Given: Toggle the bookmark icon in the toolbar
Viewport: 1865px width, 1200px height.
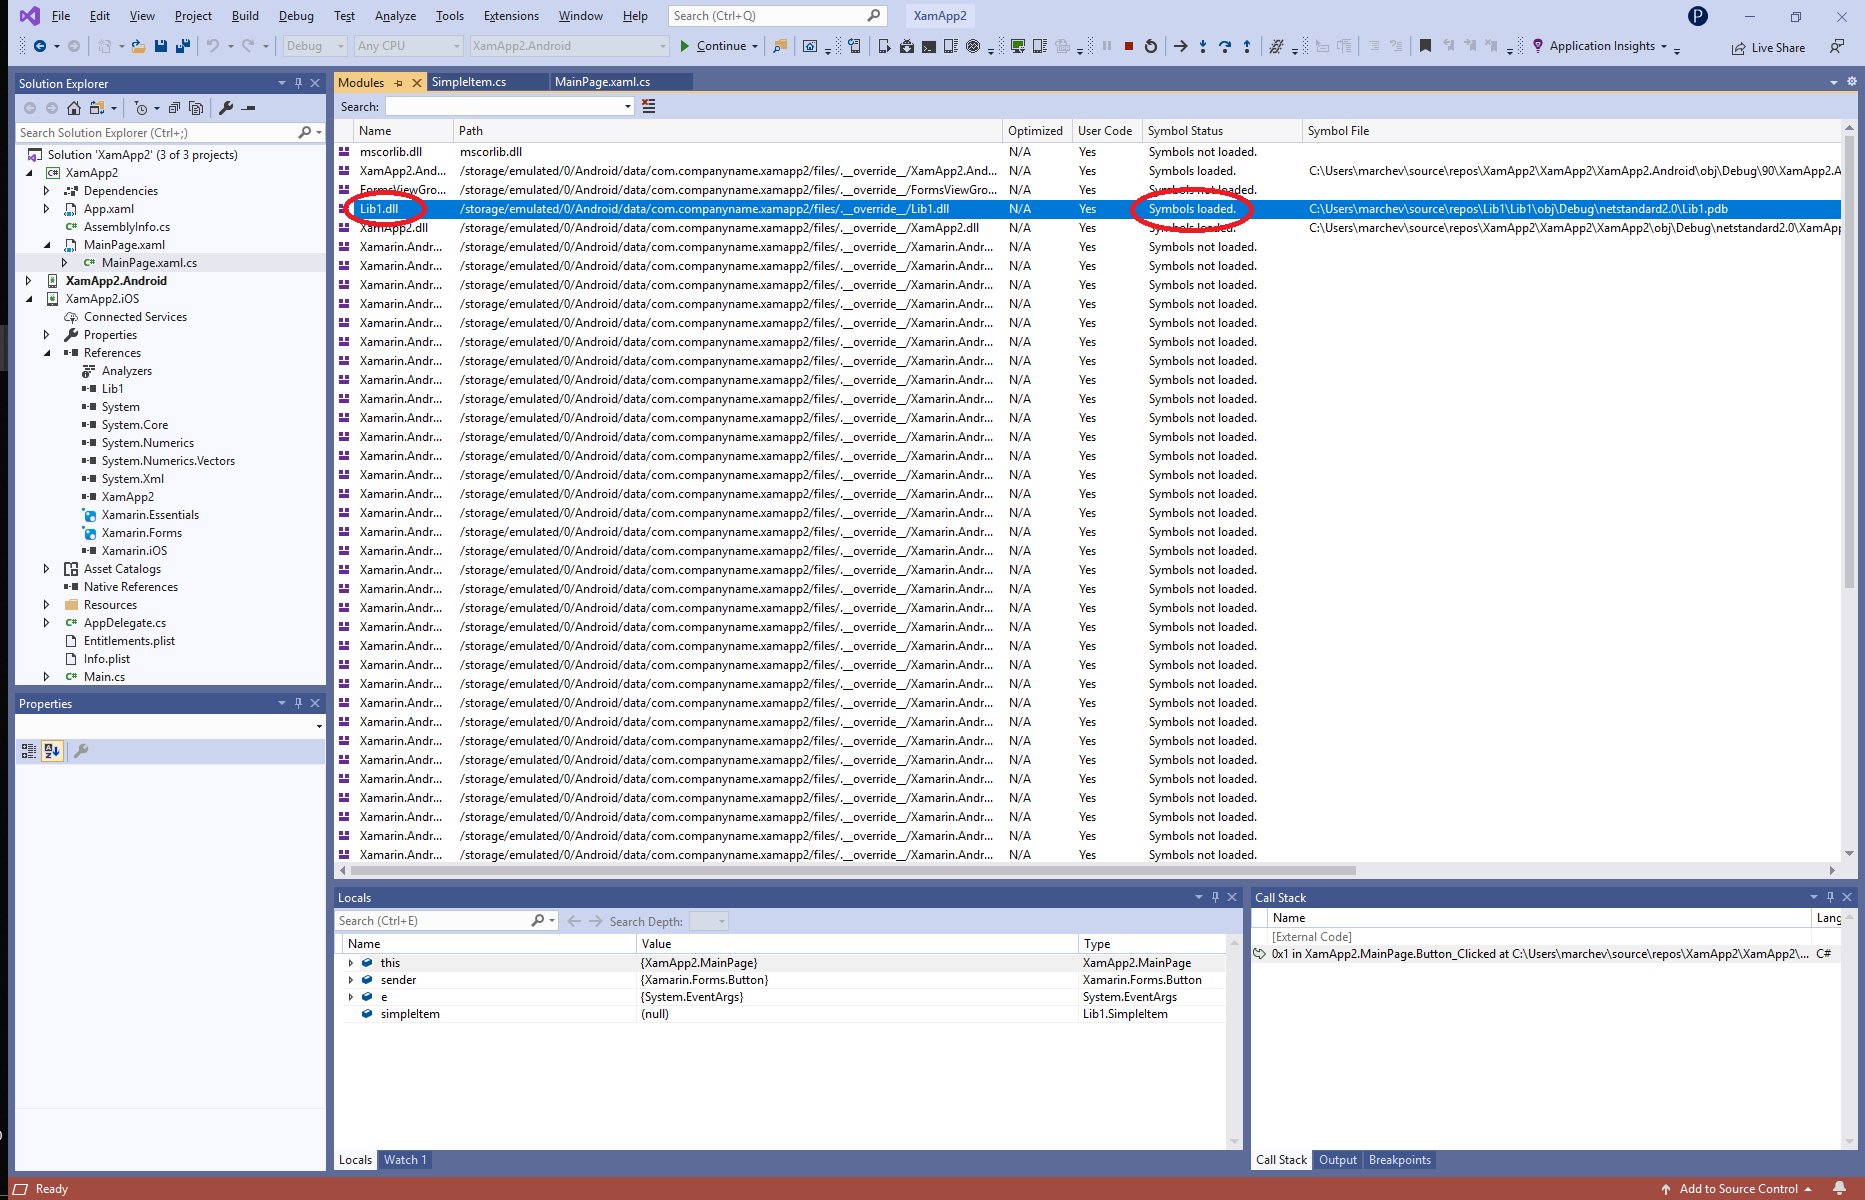Looking at the screenshot, I should (x=1426, y=46).
